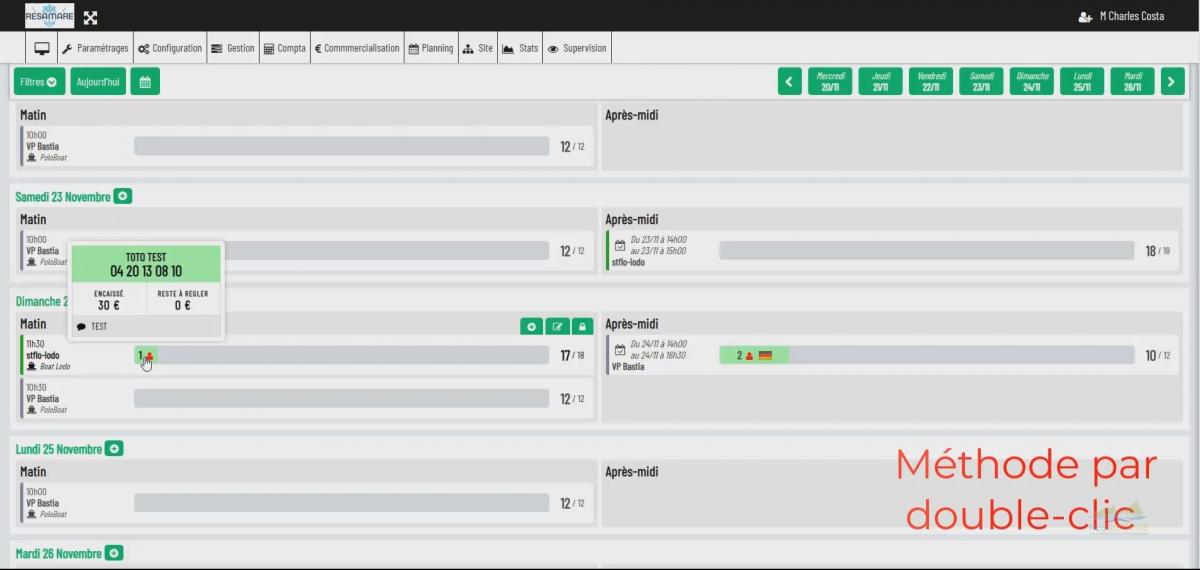Click the 10 / 12 seat count
Image resolution: width=1200 pixels, height=570 pixels.
click(1158, 355)
